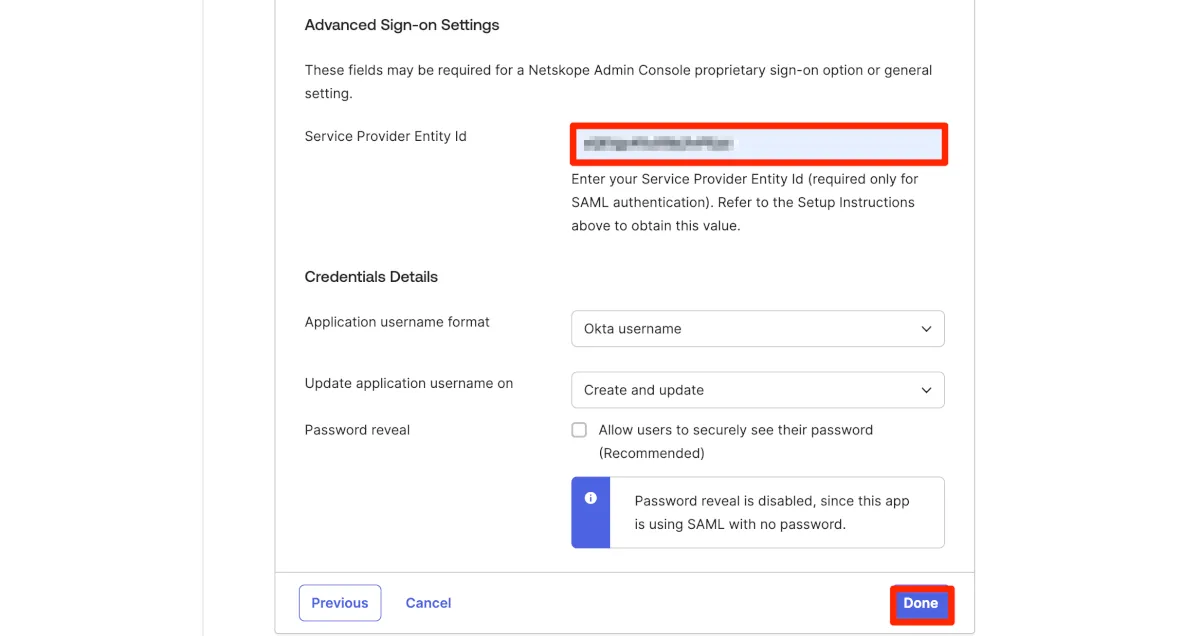Click the Service Provider Entity Id label
The height and width of the screenshot is (636, 1200).
tap(385, 136)
